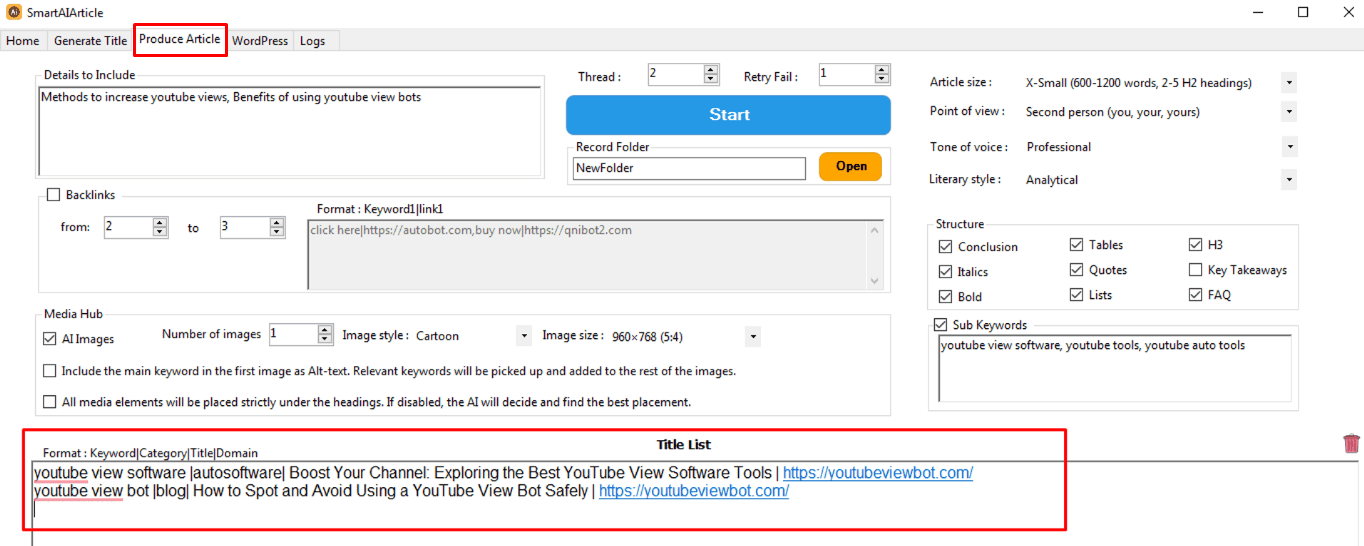Increase the Thread spinner value
The image size is (1364, 546).
pos(711,70)
